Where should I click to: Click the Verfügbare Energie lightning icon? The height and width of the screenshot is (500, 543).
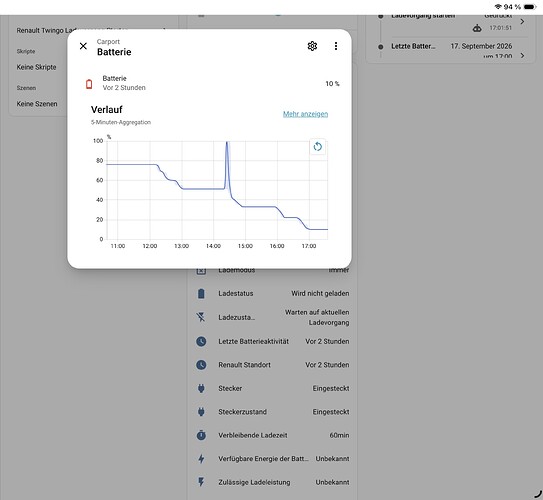201,459
